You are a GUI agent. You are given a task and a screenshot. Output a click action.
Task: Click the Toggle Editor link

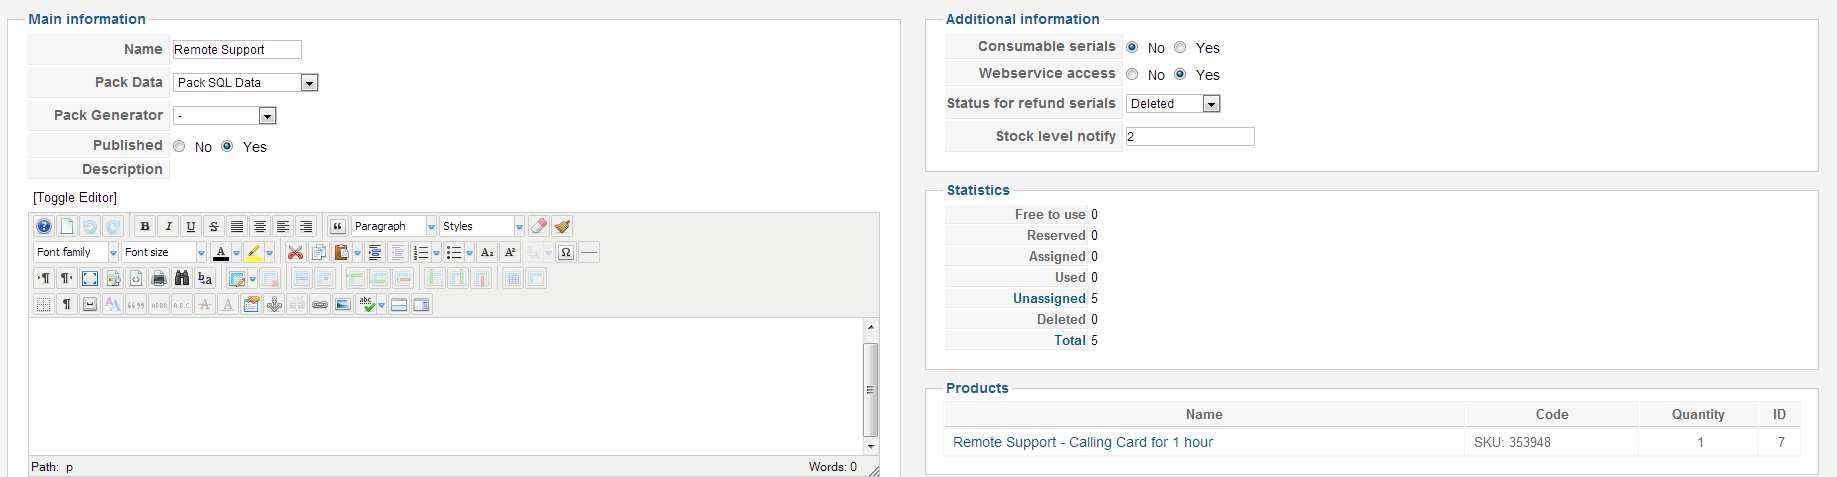(75, 198)
